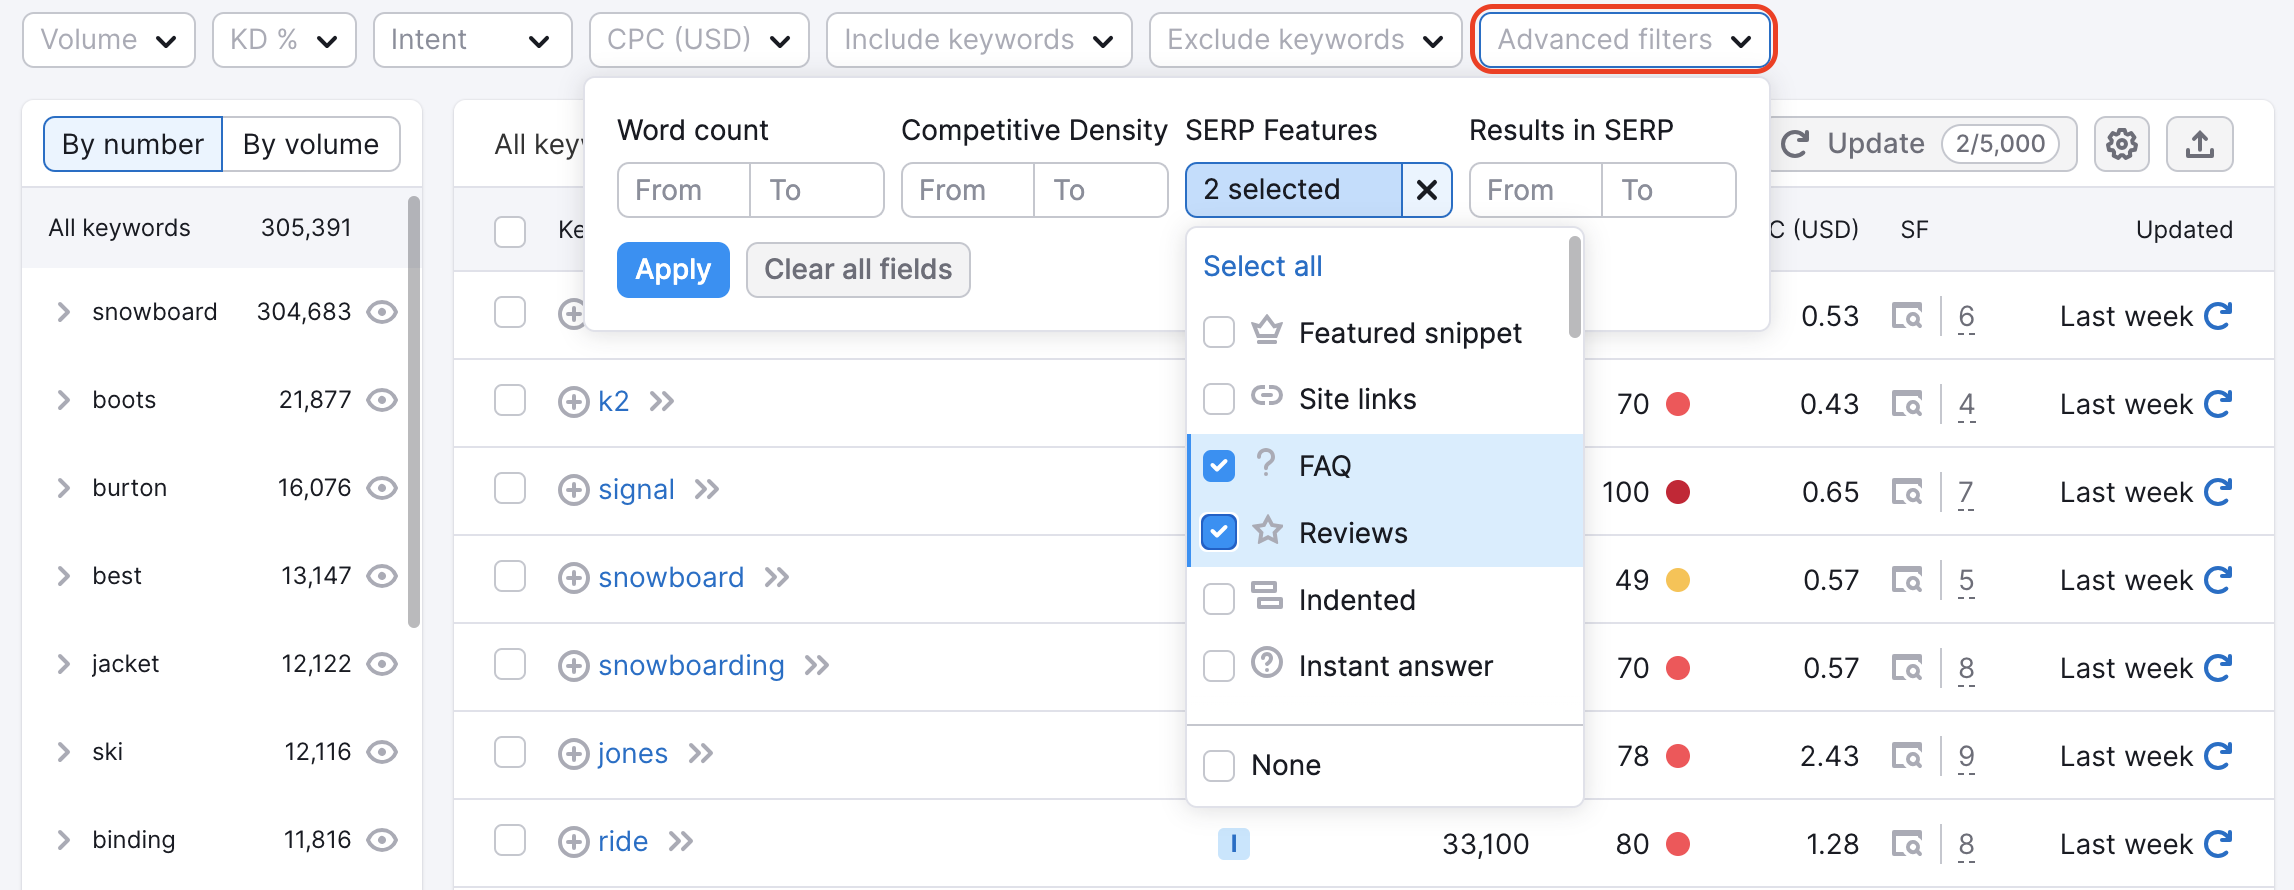
Task: Uncheck the FAQ checkbox
Action: [x=1219, y=466]
